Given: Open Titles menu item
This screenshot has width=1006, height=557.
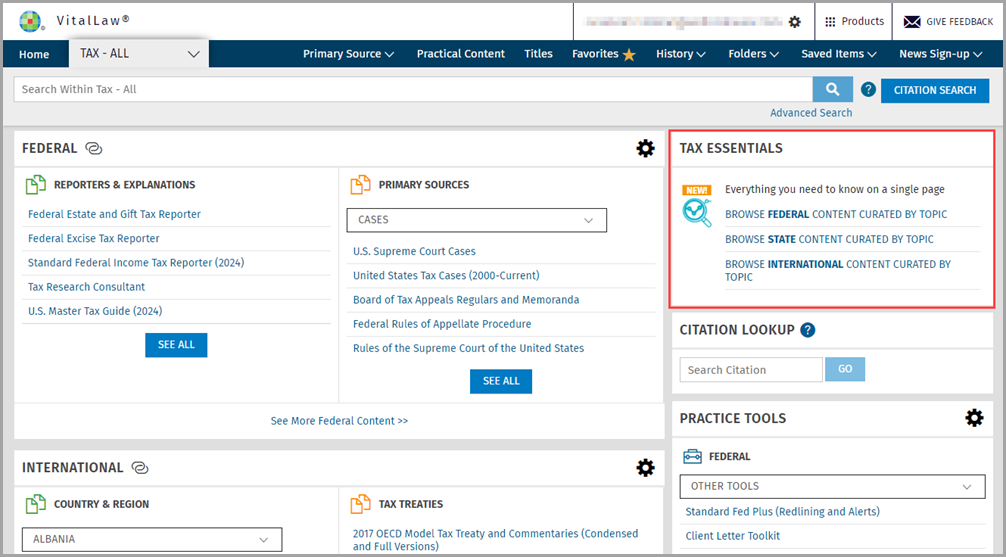Looking at the screenshot, I should [x=538, y=54].
